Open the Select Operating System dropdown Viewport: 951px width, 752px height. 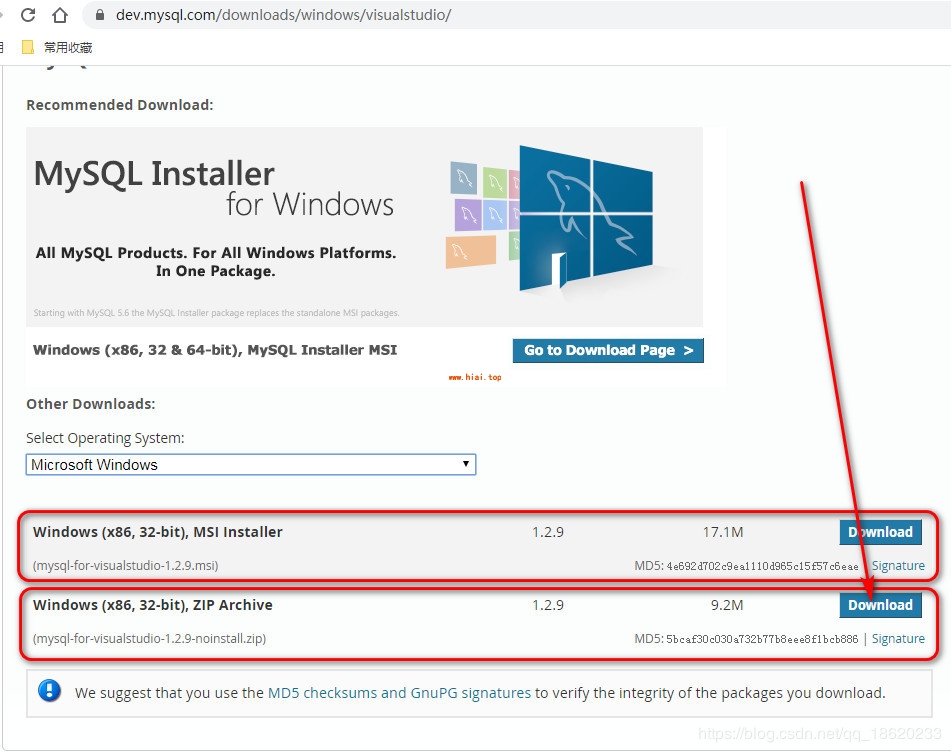click(x=250, y=465)
